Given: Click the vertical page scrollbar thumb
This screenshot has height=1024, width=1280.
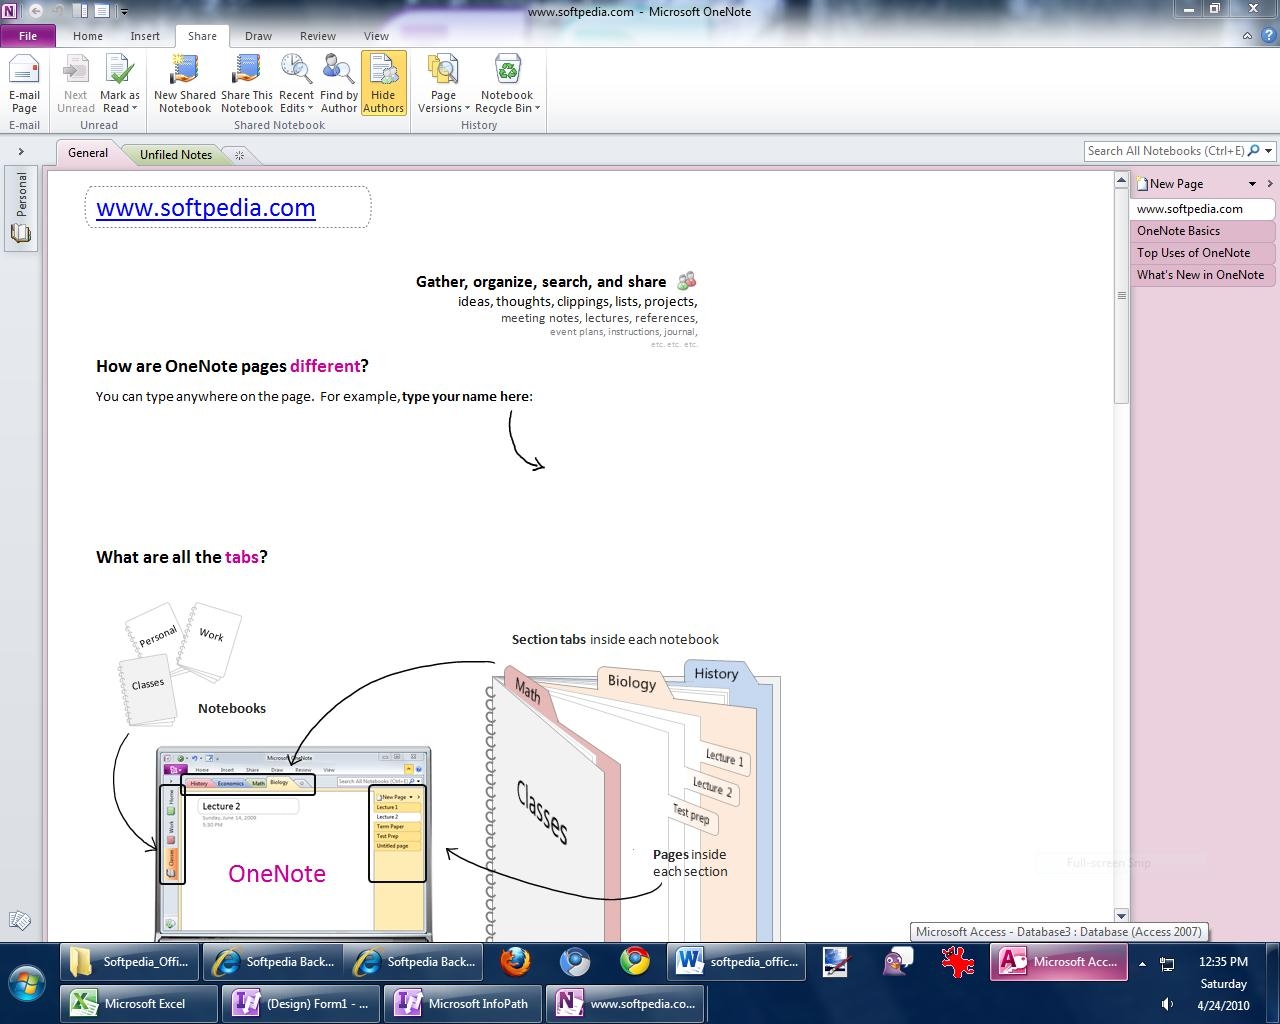Looking at the screenshot, I should 1121,295.
